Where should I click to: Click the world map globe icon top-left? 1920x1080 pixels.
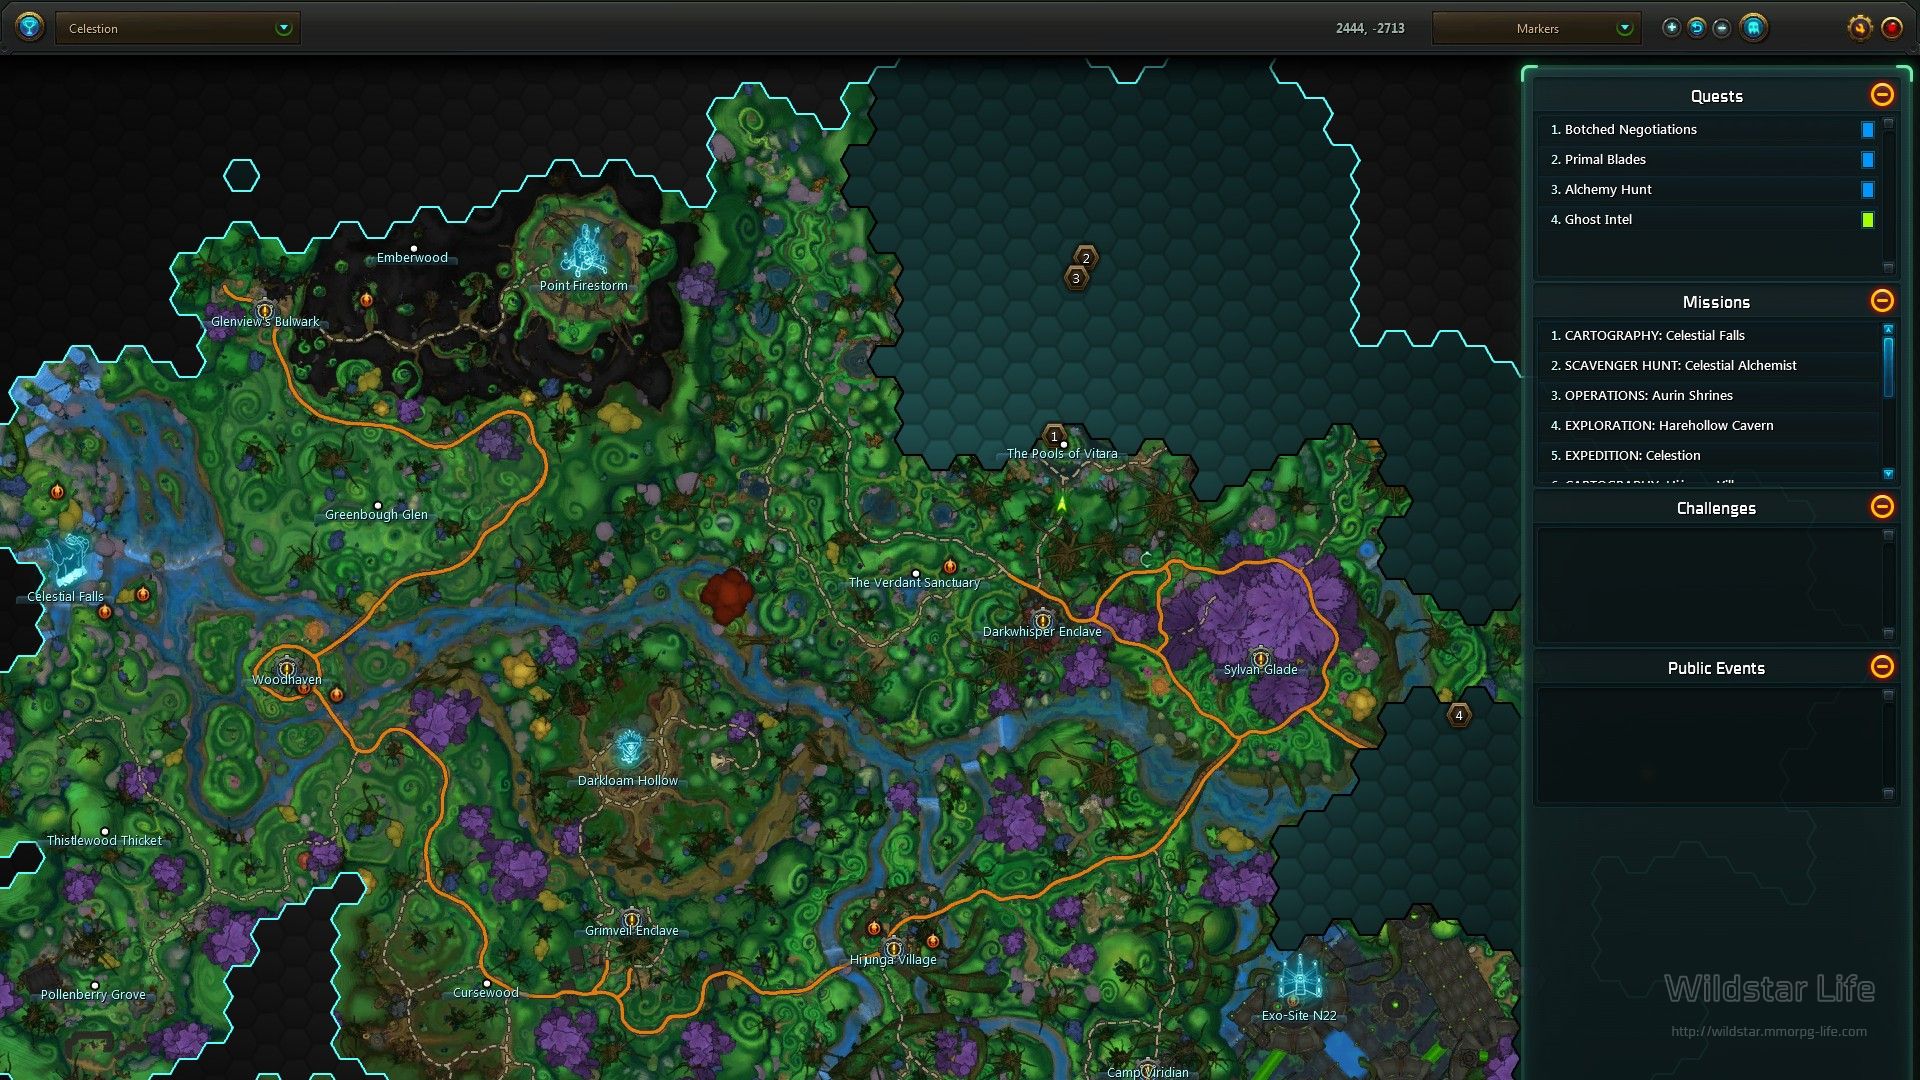(30, 27)
